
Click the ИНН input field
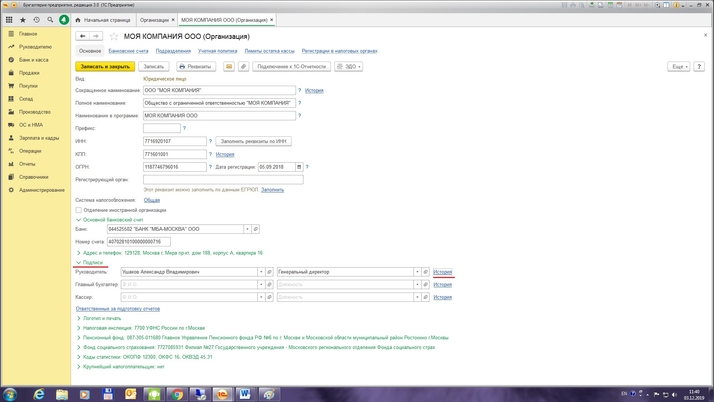click(175, 141)
